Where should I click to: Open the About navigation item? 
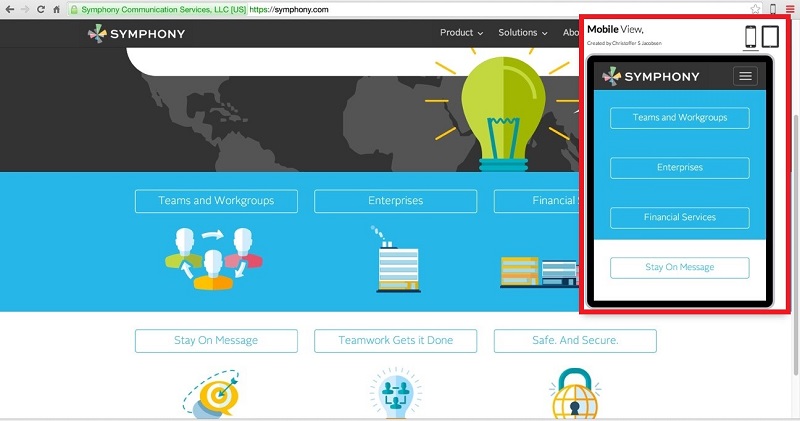click(571, 33)
